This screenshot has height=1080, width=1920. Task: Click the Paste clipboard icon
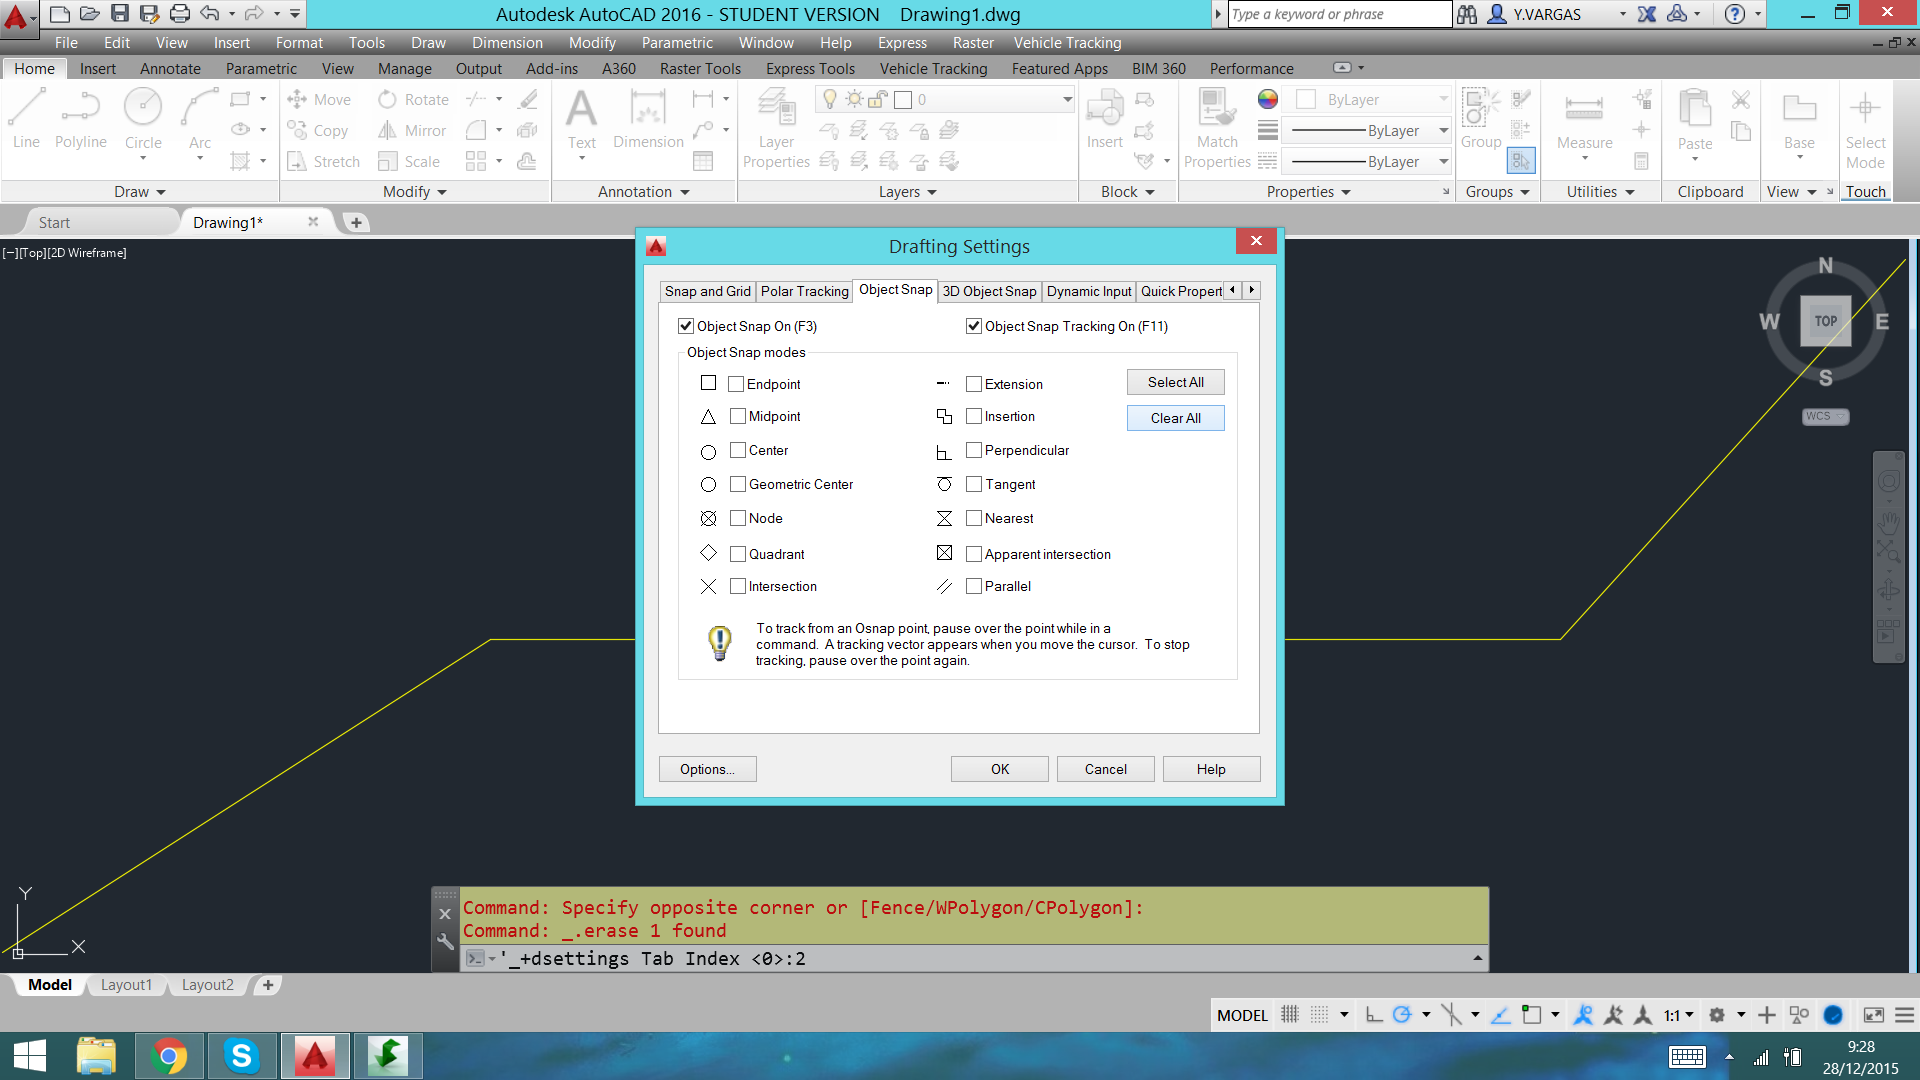tap(1695, 120)
